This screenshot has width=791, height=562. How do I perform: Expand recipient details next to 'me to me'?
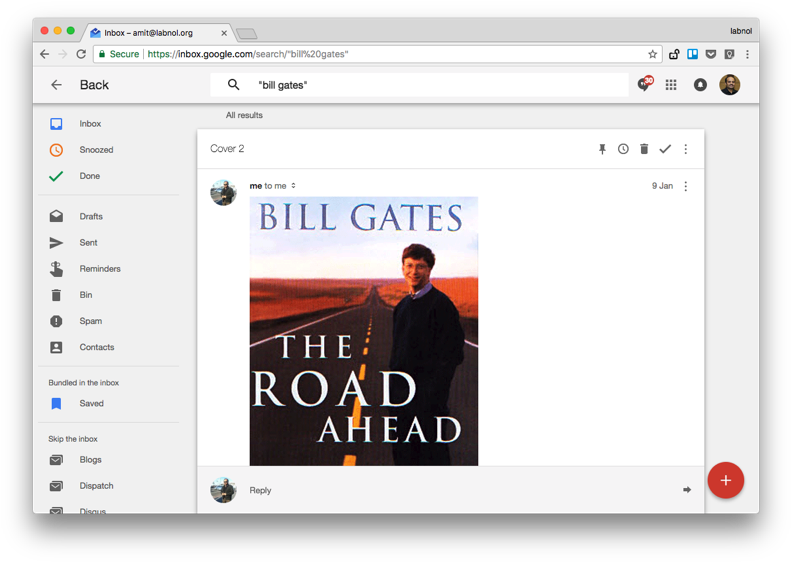pyautogui.click(x=293, y=186)
